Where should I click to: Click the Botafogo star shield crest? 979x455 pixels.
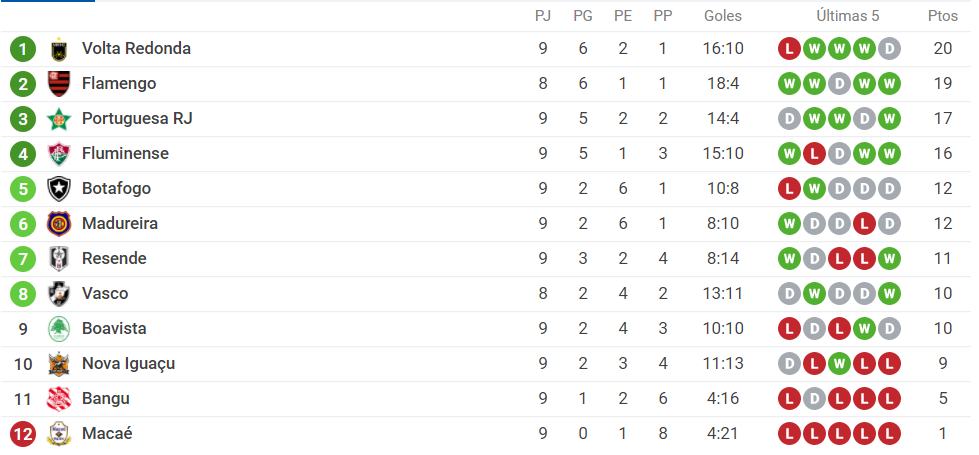click(59, 188)
